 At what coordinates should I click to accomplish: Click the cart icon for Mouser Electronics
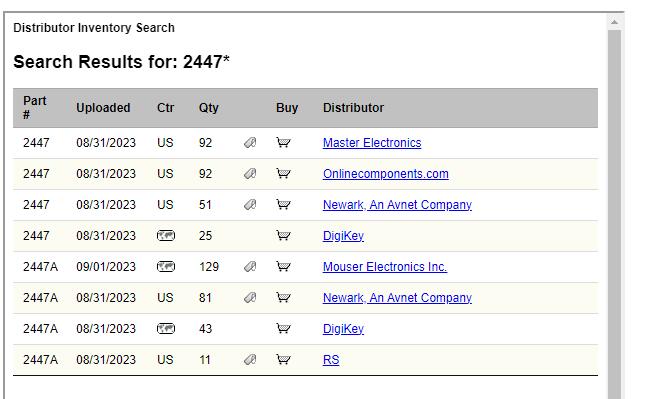point(284,267)
